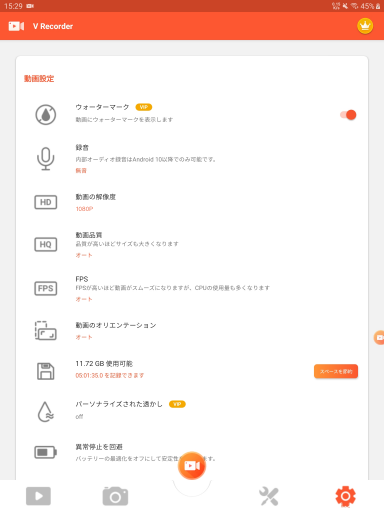Select the V Recorder title text

[53, 26]
